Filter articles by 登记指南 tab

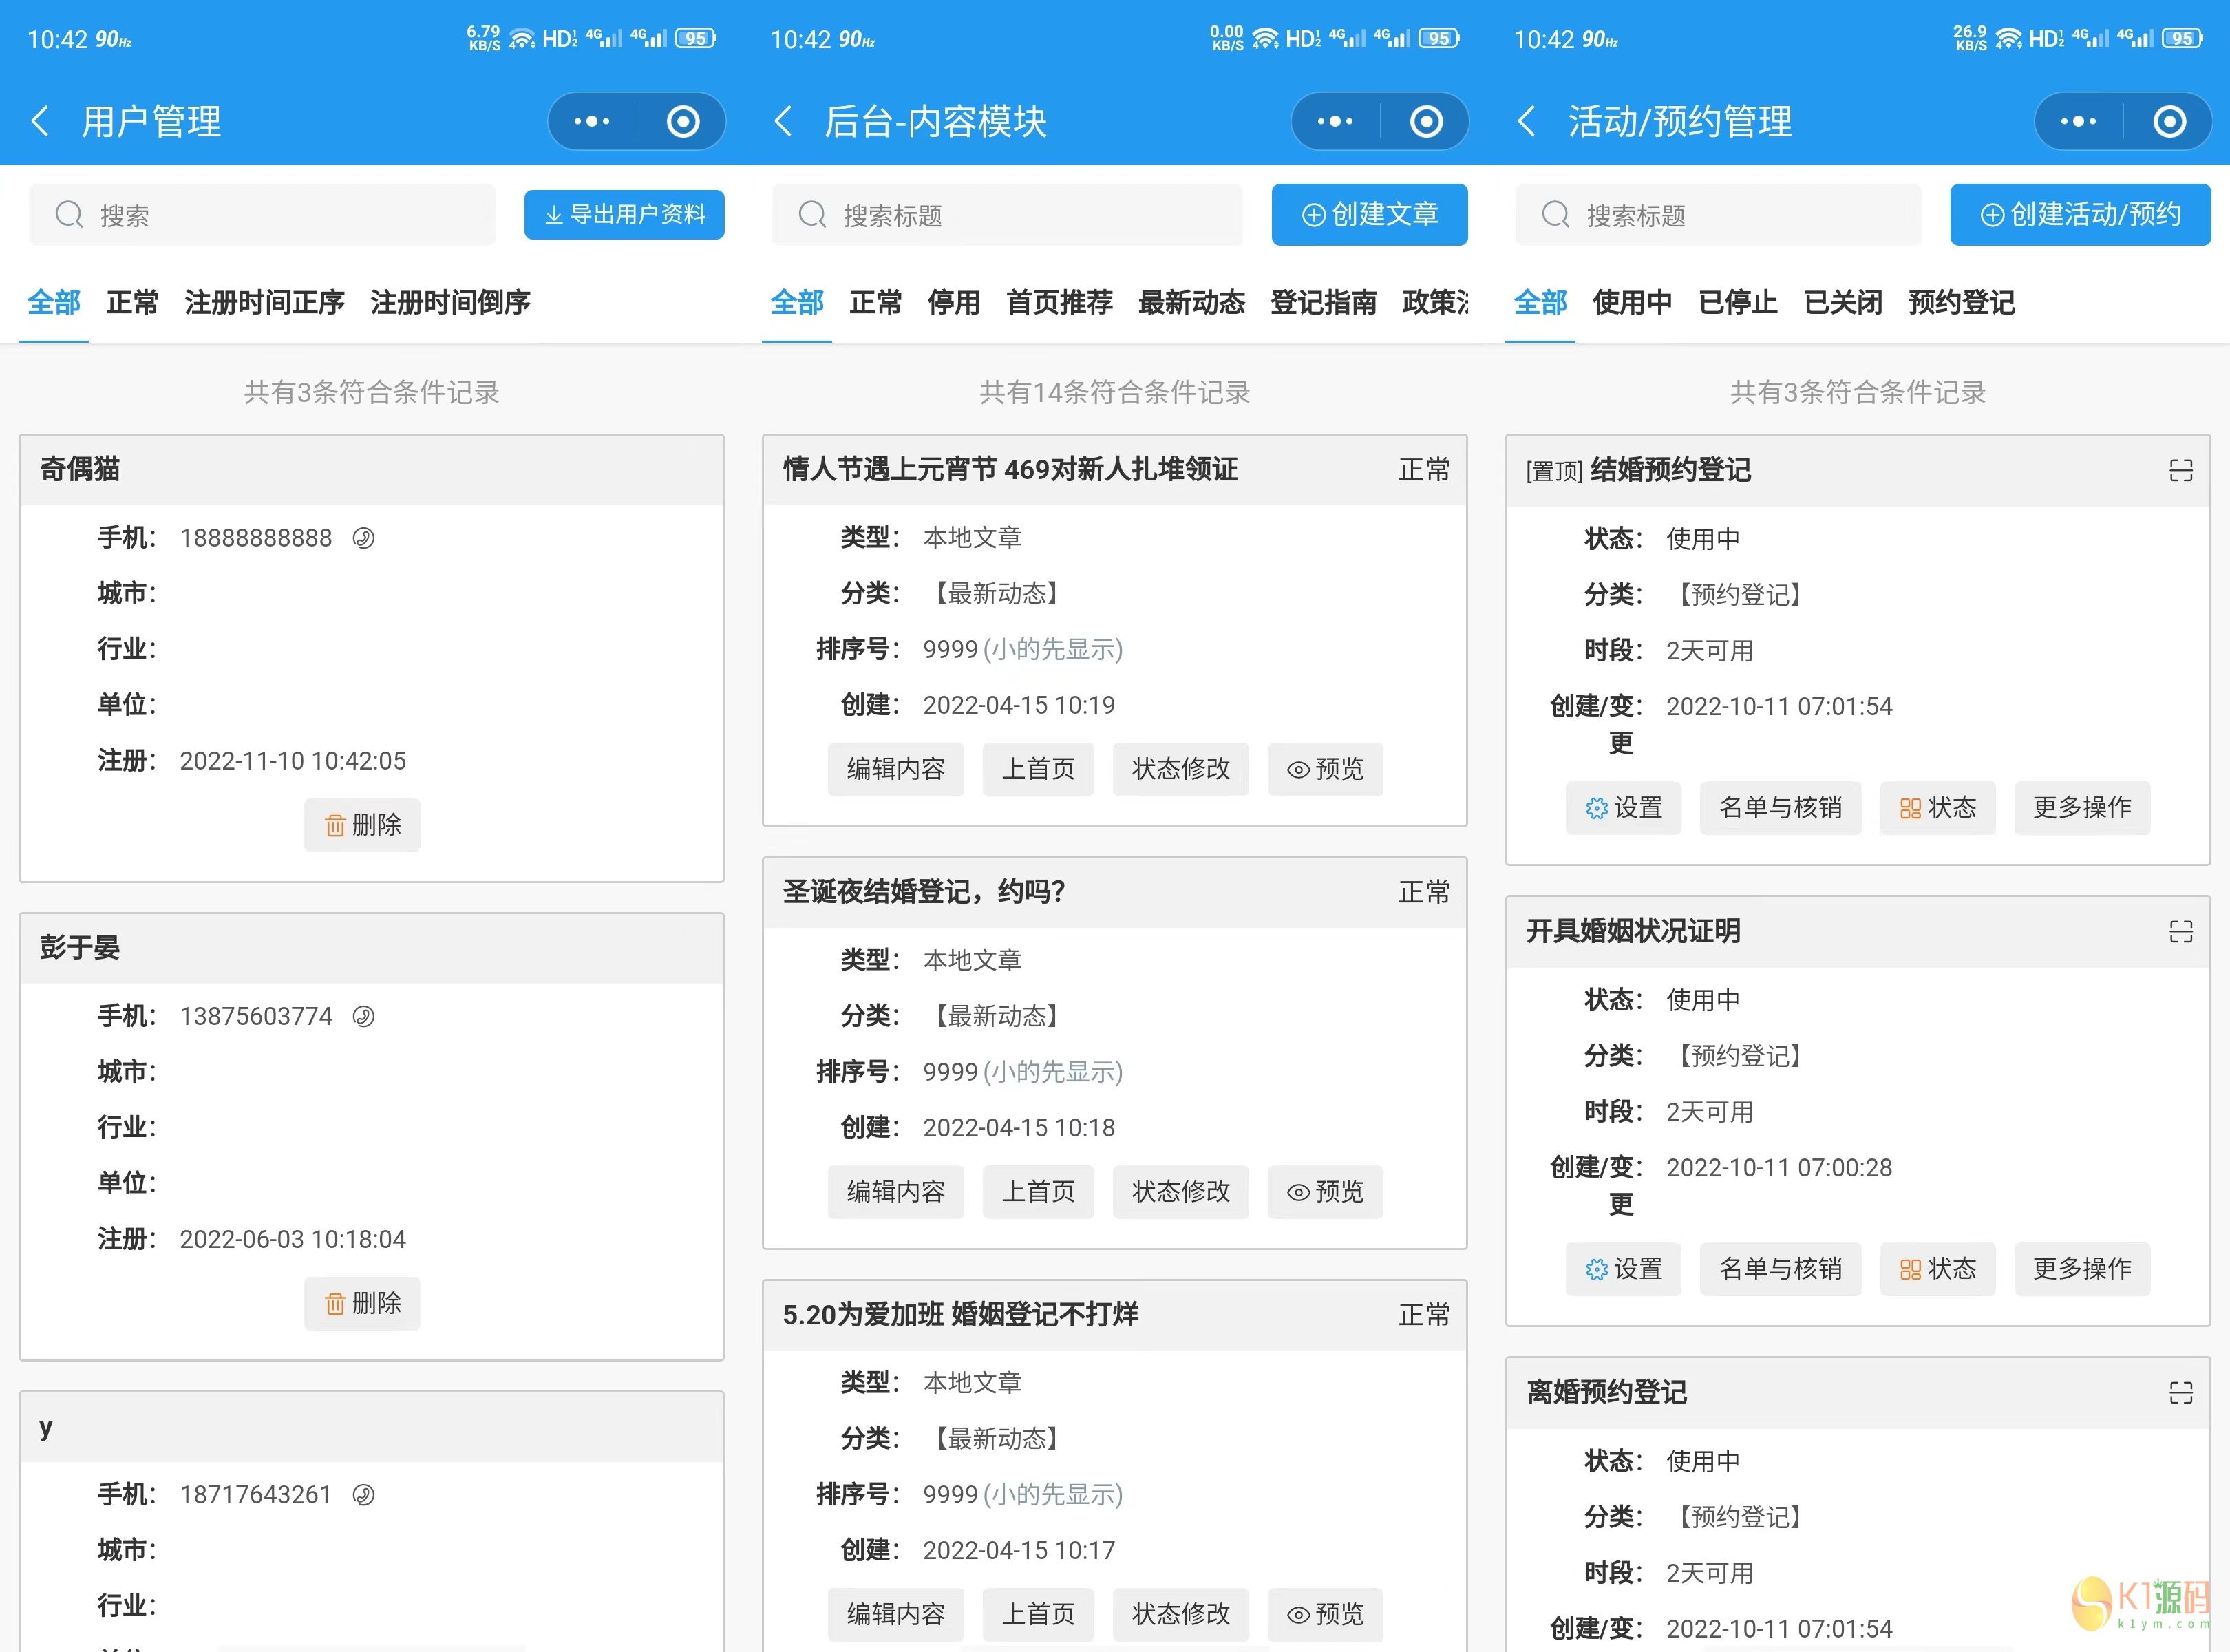tap(1323, 302)
